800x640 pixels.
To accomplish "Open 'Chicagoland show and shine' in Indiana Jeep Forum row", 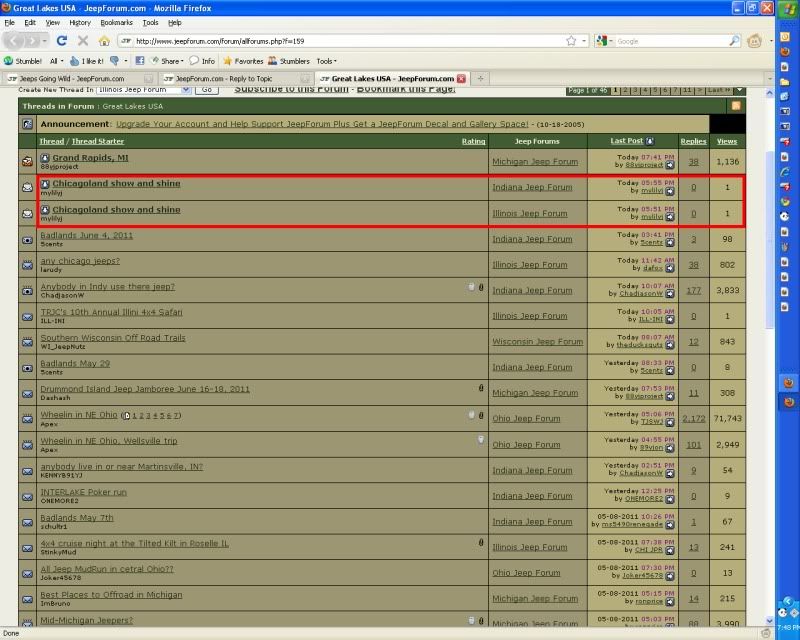I will [116, 183].
